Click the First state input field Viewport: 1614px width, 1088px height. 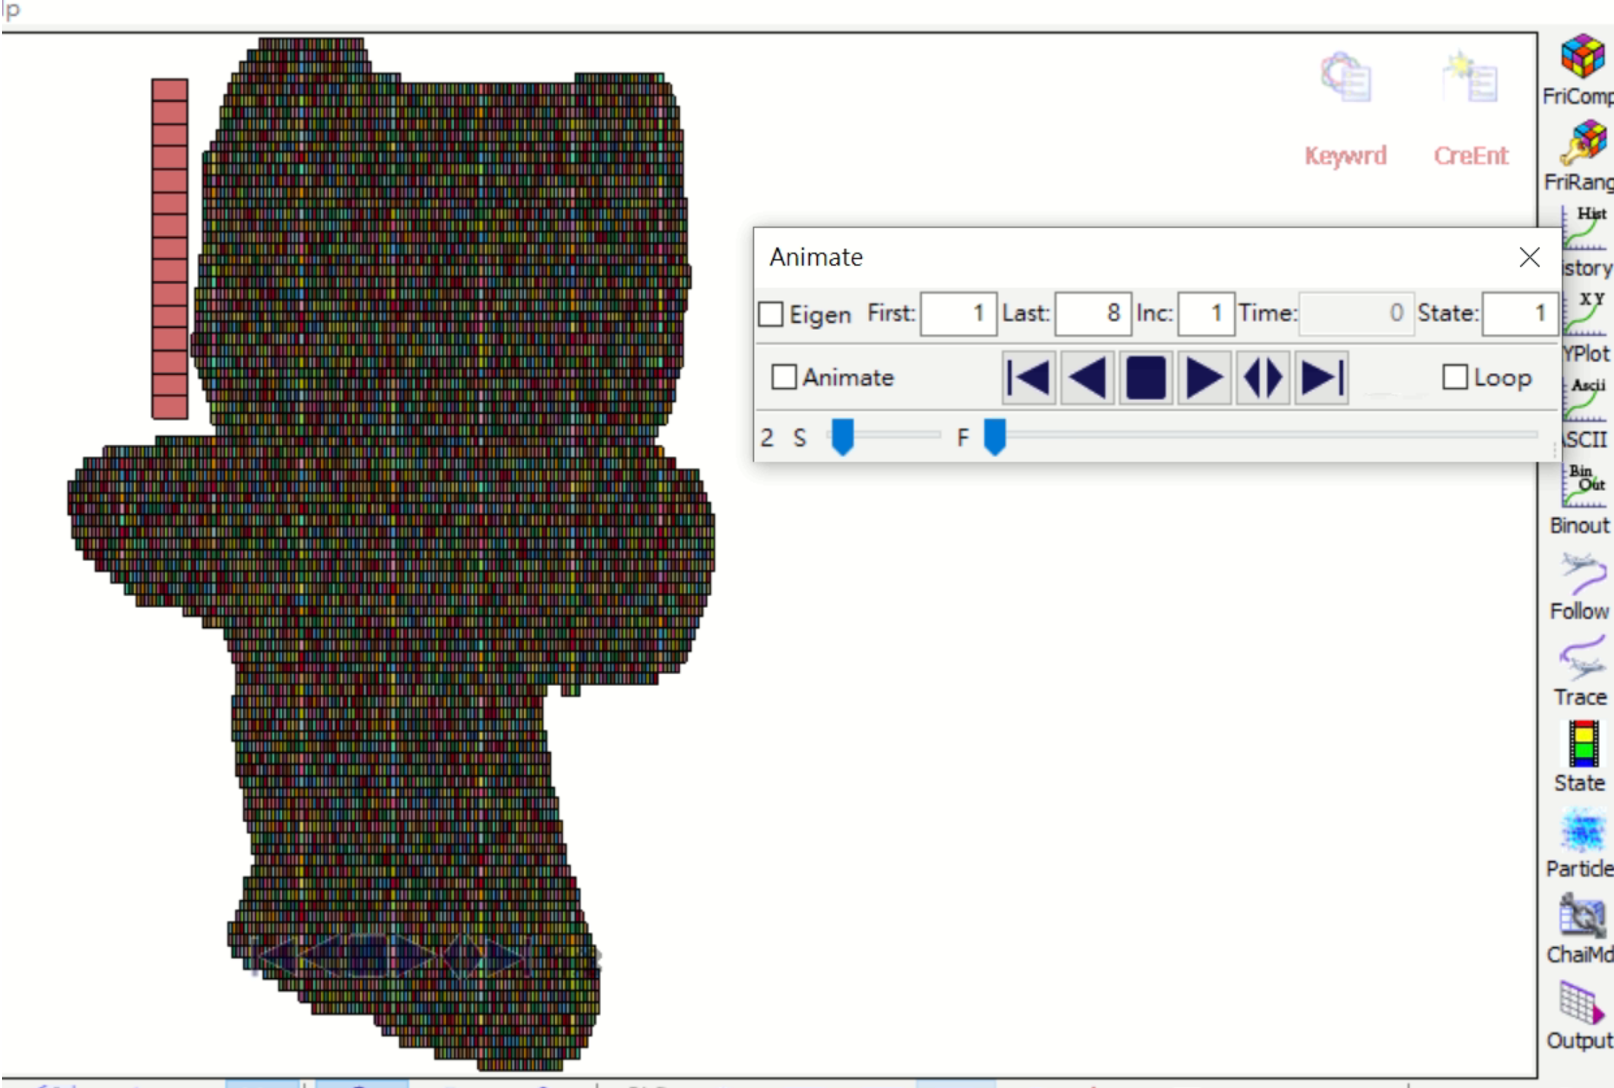point(958,314)
